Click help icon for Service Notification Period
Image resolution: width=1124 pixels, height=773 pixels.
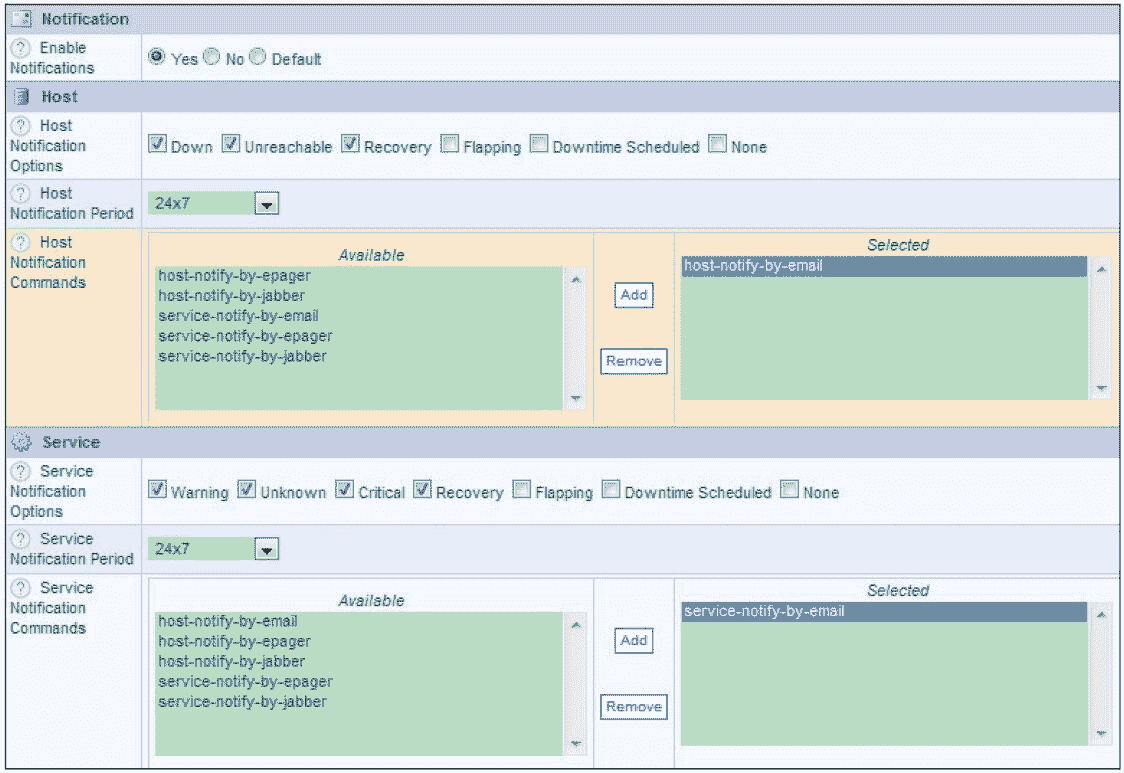point(19,539)
